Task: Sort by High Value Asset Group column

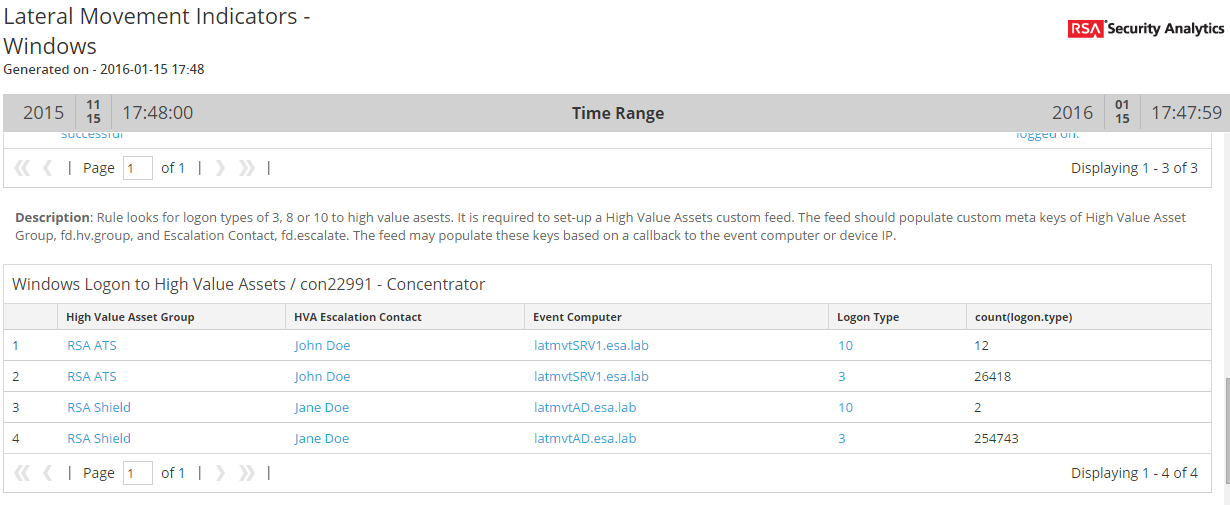Action: (x=130, y=317)
